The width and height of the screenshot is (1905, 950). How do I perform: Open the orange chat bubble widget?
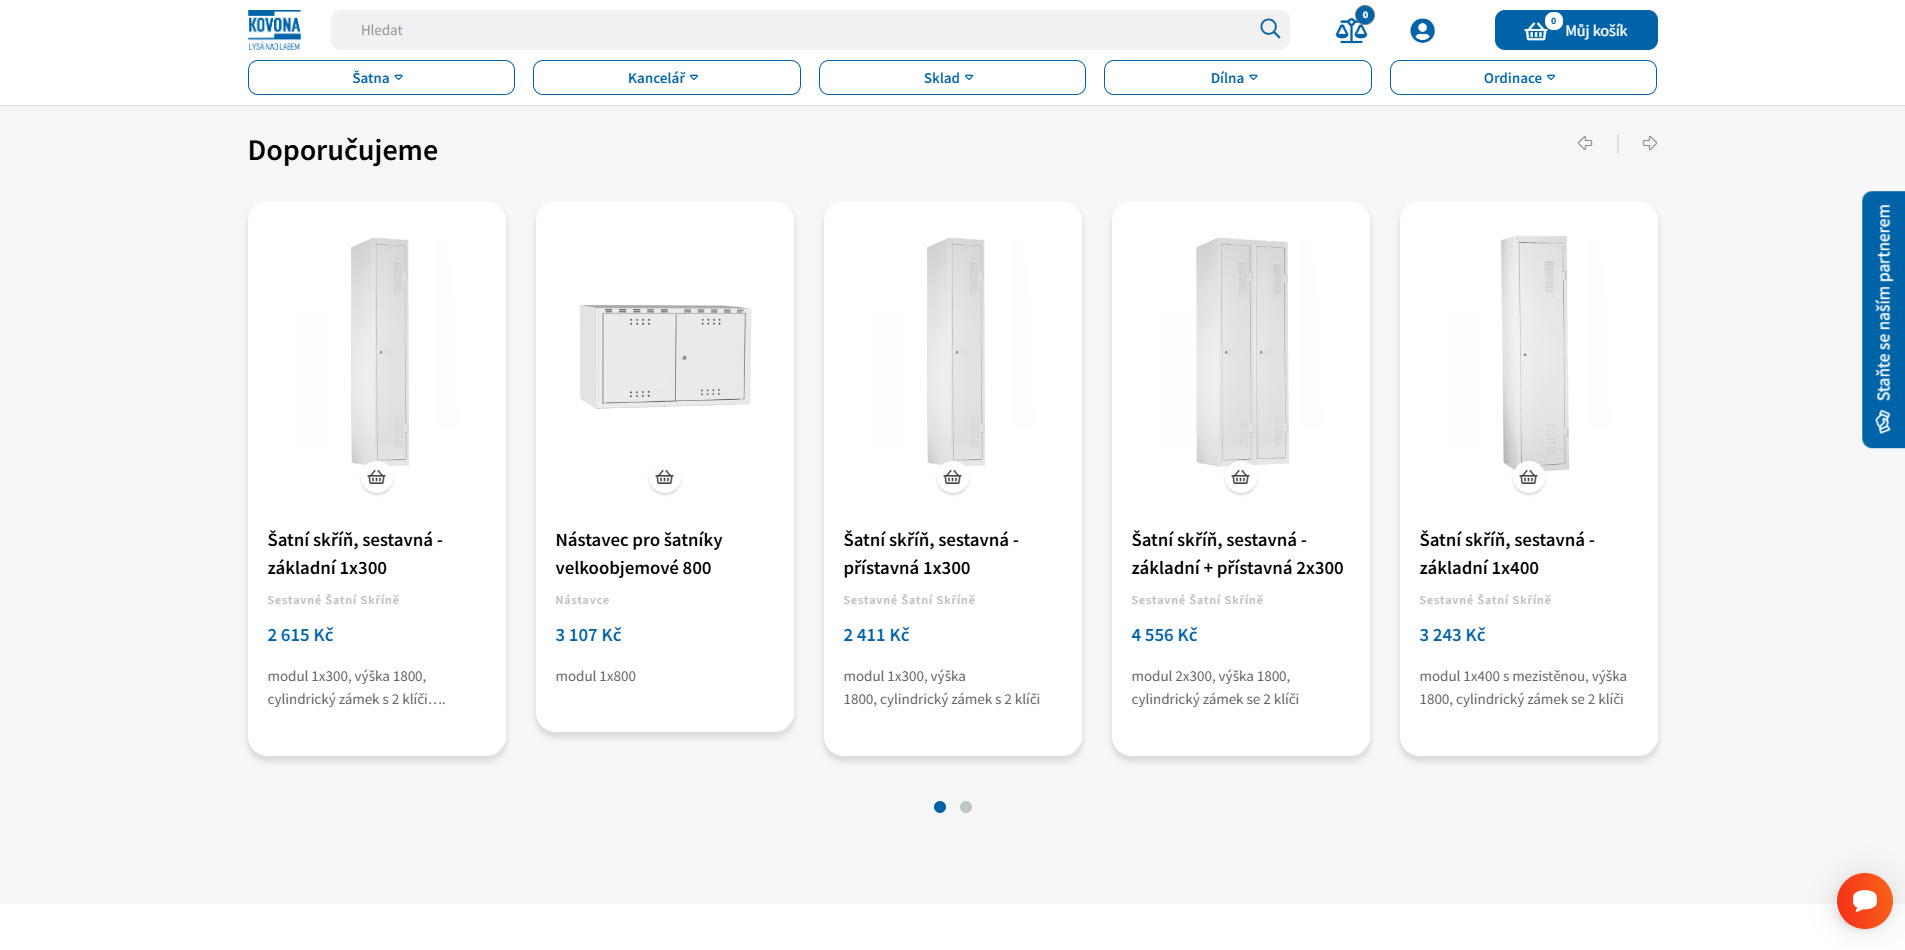[x=1864, y=901]
